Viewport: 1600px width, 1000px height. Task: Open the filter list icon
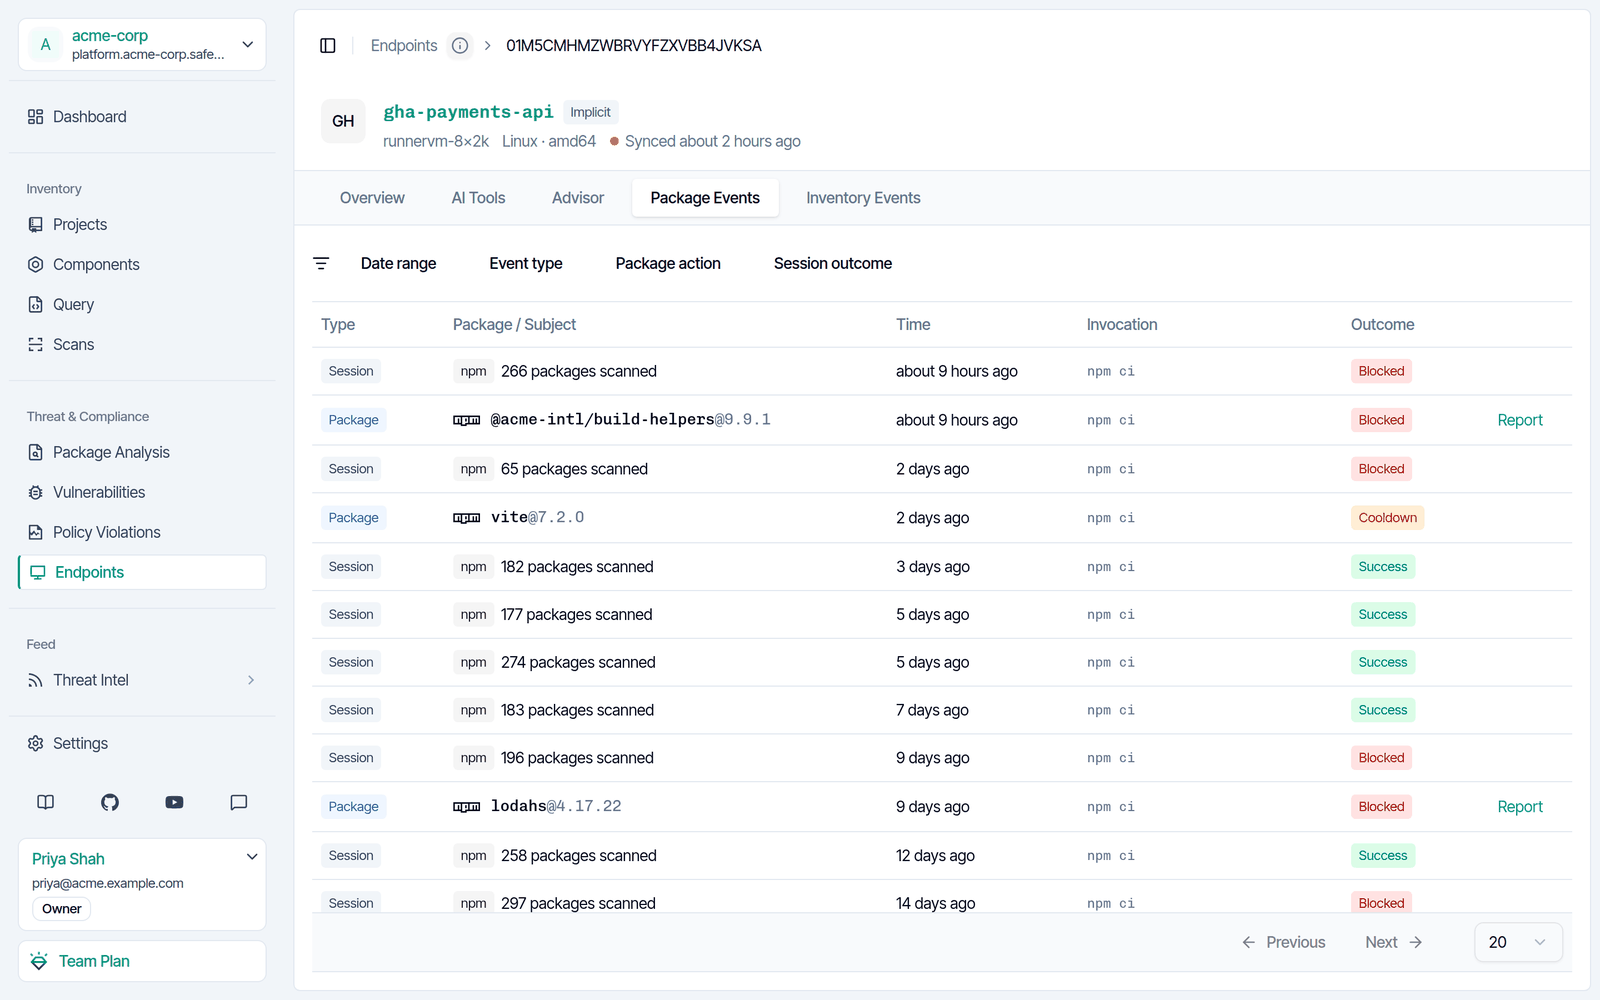pyautogui.click(x=321, y=264)
